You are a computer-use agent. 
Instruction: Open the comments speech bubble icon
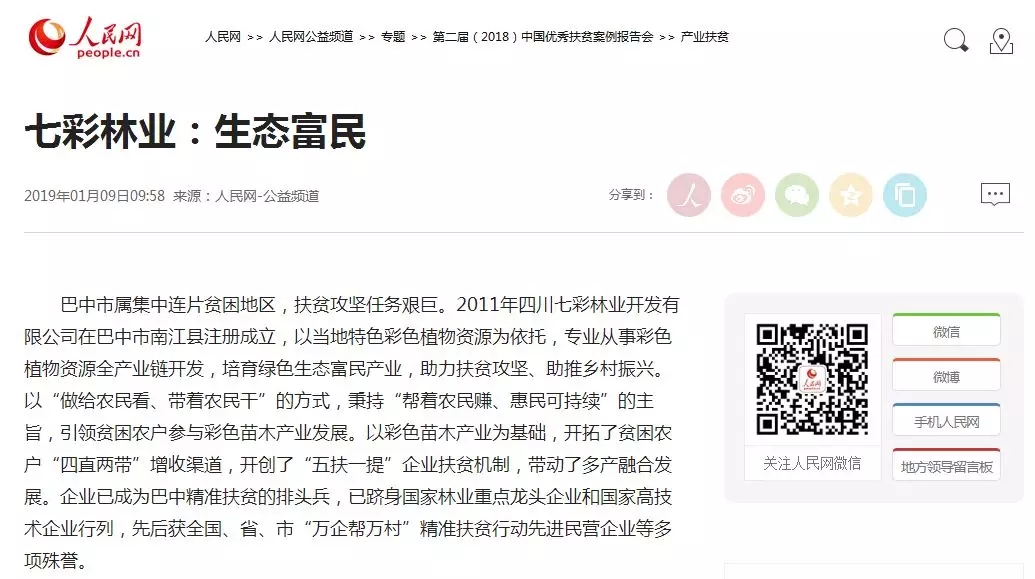click(995, 195)
